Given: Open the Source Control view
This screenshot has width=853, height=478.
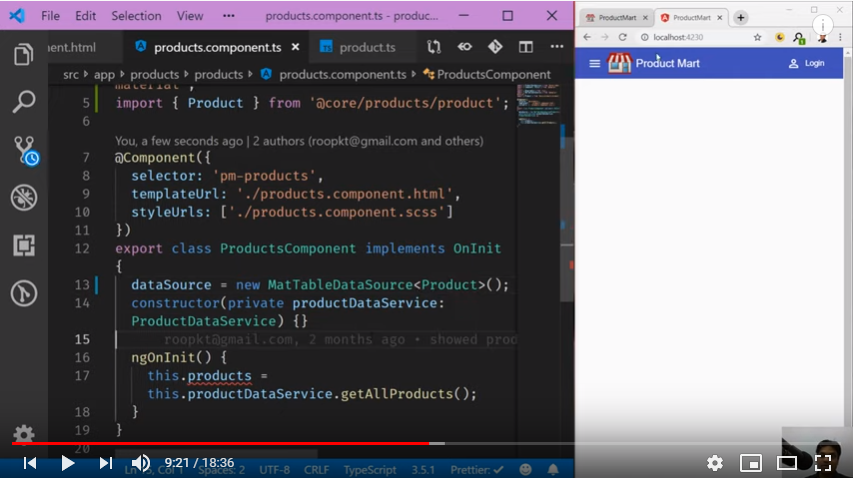Looking at the screenshot, I should [24, 151].
